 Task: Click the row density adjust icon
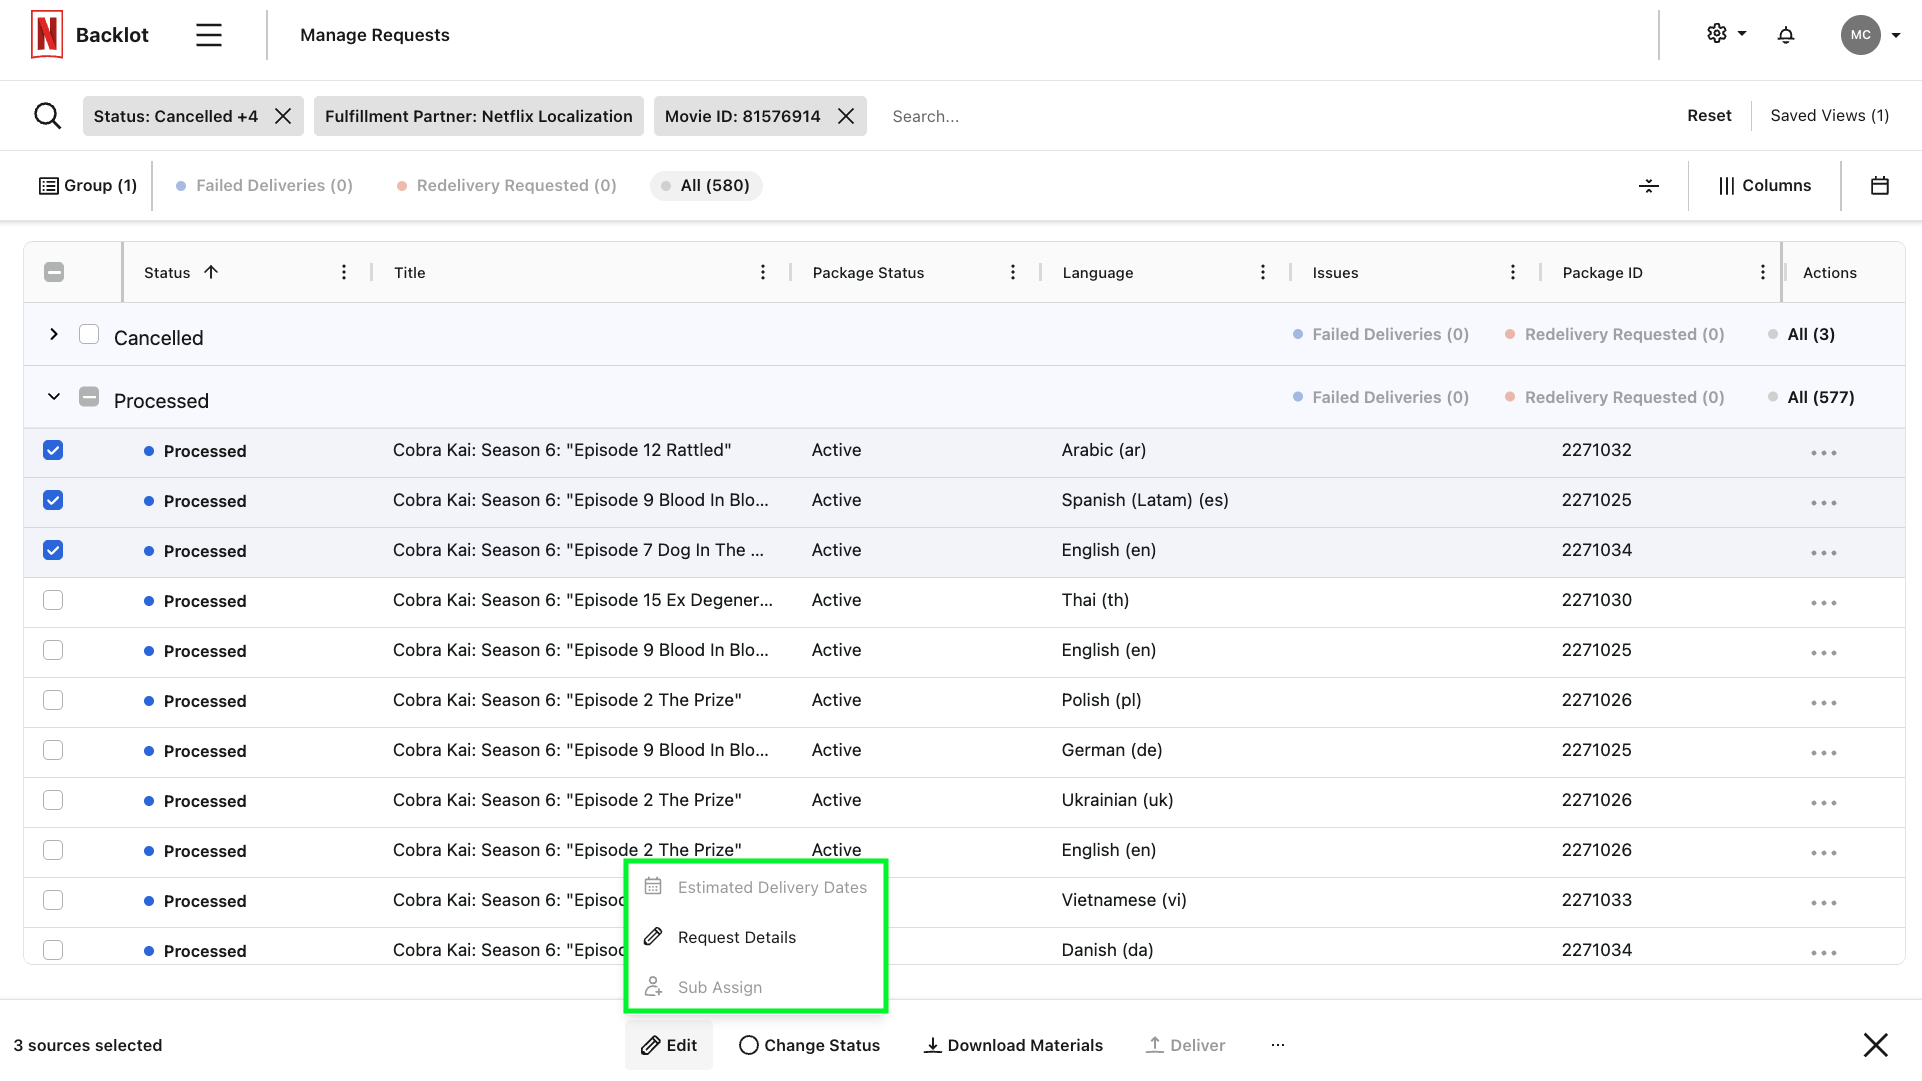pos(1649,186)
